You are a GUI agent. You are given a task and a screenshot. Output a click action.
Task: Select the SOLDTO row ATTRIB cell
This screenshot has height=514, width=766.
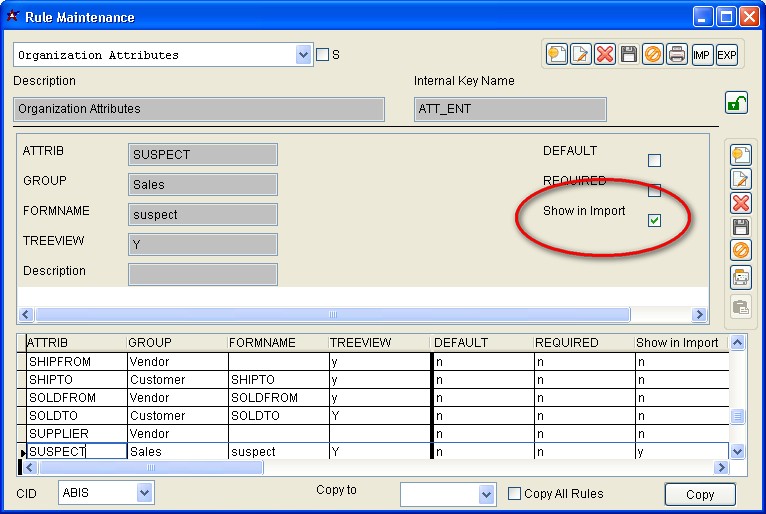click(76, 416)
